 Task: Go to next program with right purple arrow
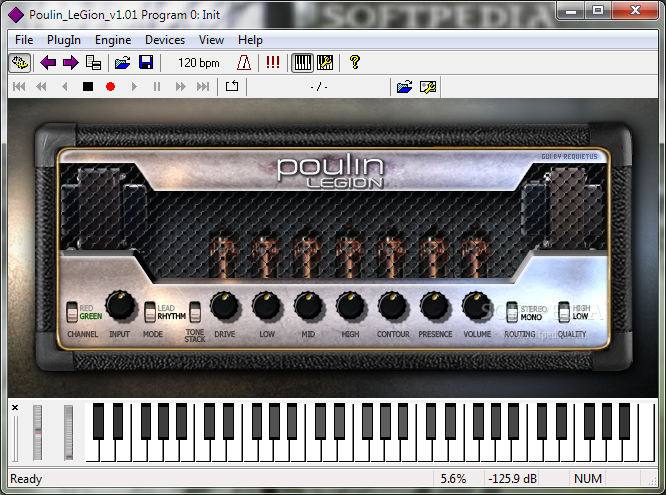[71, 63]
